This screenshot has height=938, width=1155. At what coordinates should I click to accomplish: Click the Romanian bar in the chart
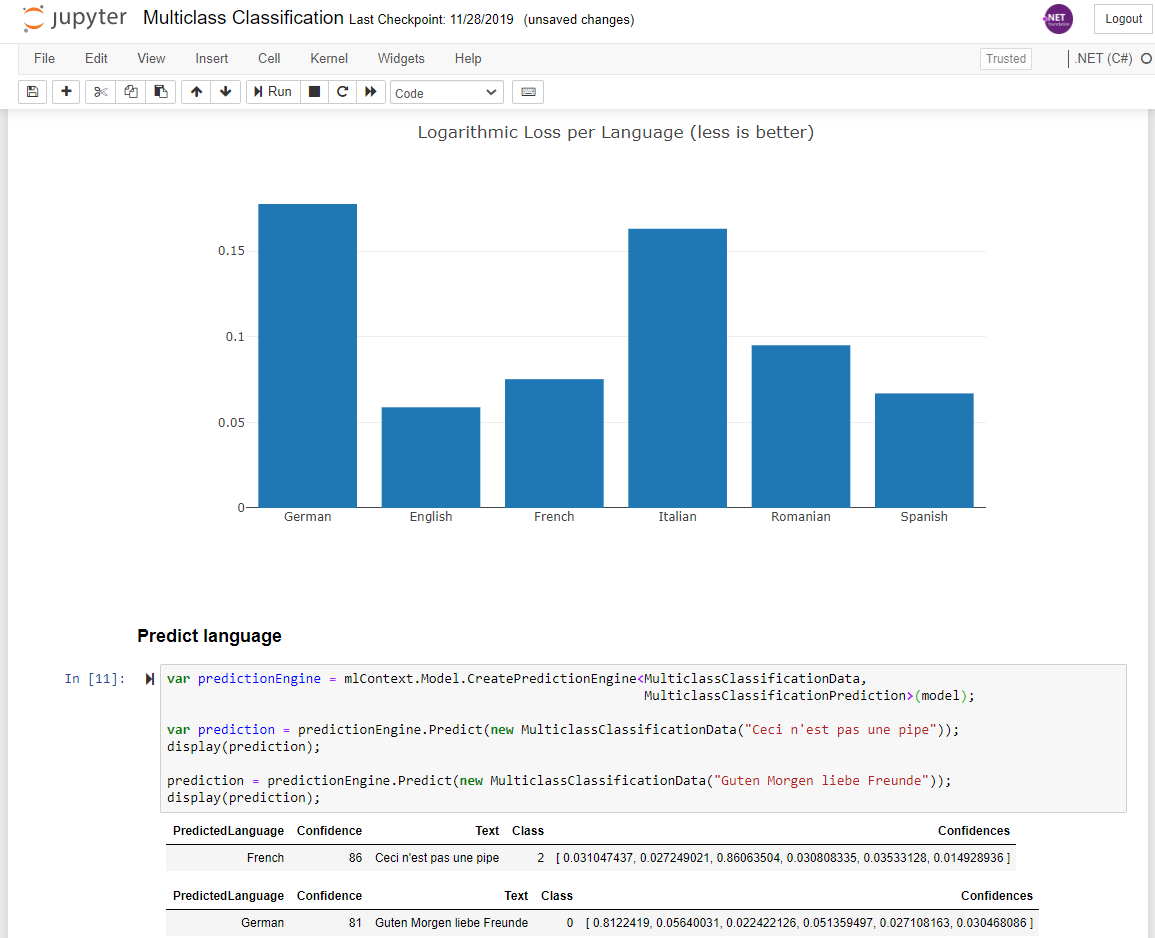[x=801, y=426]
